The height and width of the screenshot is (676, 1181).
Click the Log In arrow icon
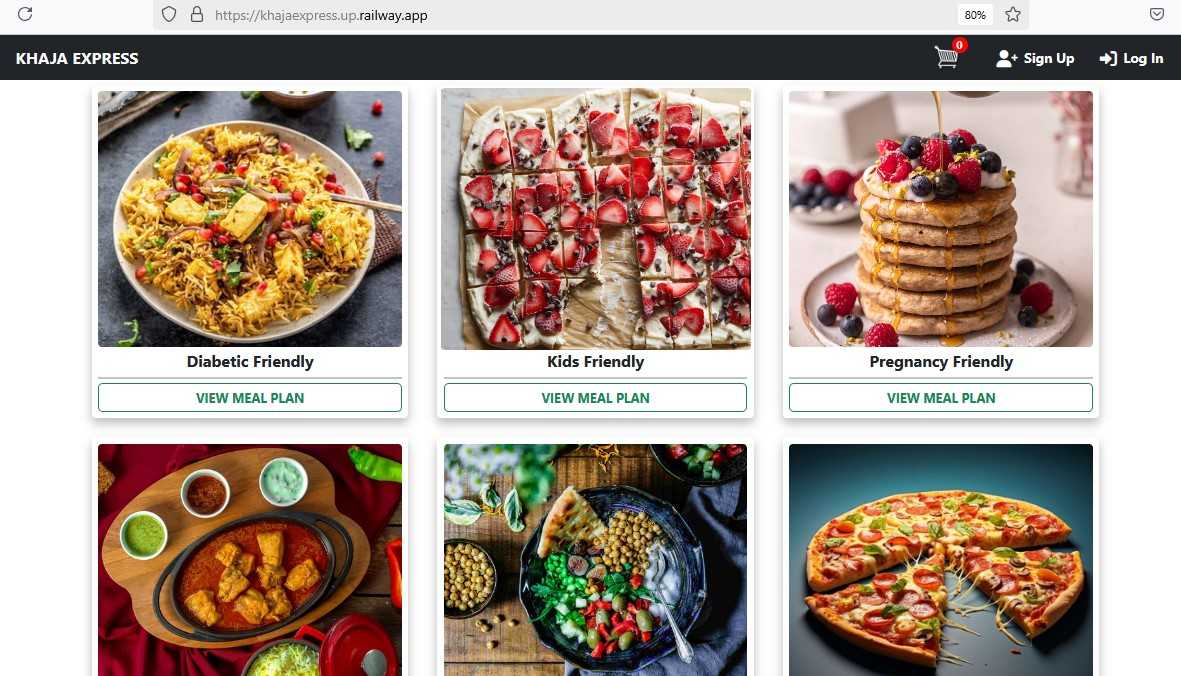pyautogui.click(x=1108, y=59)
